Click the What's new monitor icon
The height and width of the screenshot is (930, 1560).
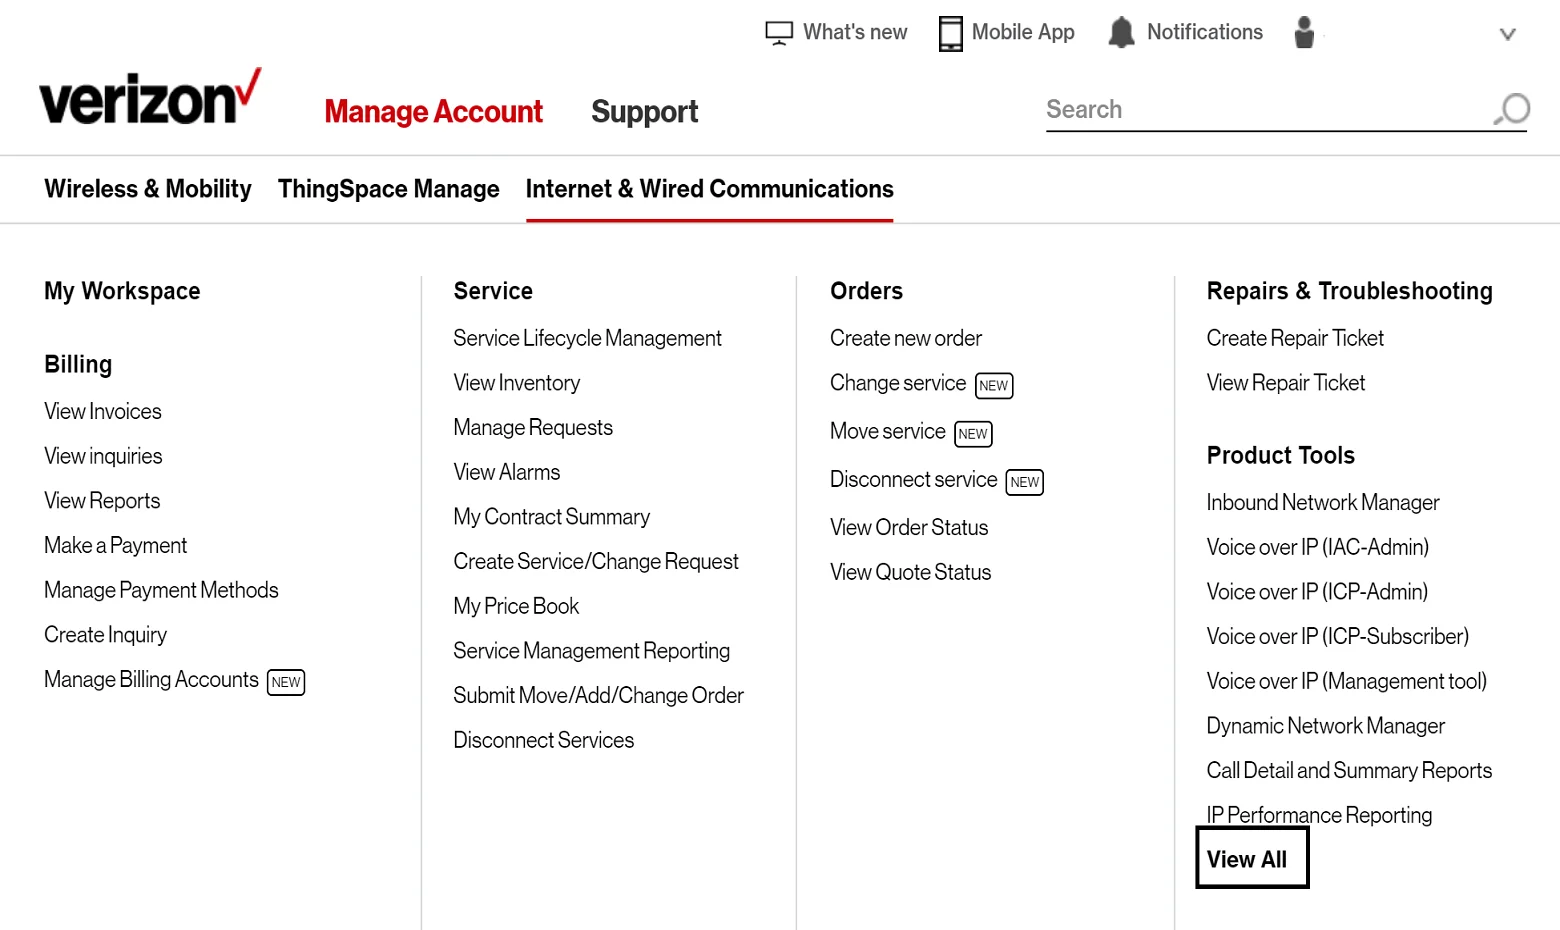778,33
